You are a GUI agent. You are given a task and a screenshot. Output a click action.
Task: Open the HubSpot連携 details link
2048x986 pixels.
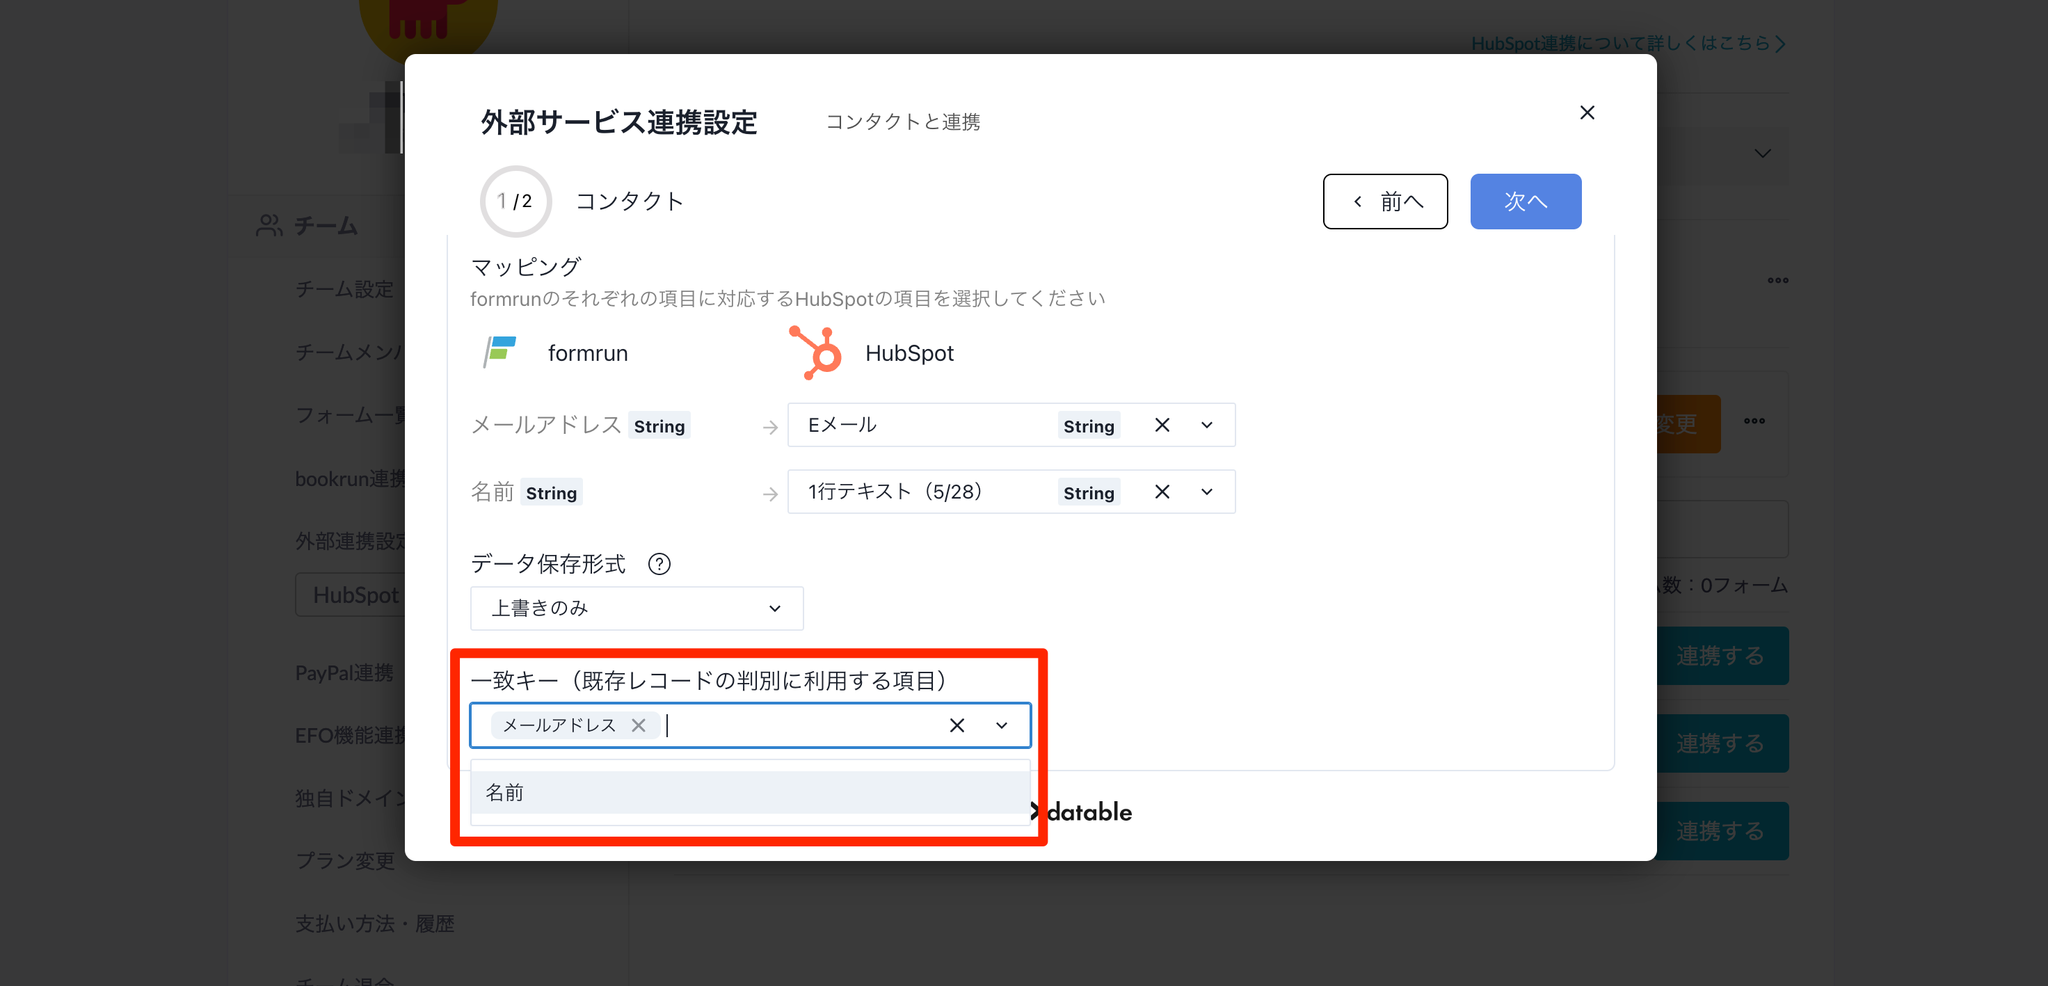1627,43
